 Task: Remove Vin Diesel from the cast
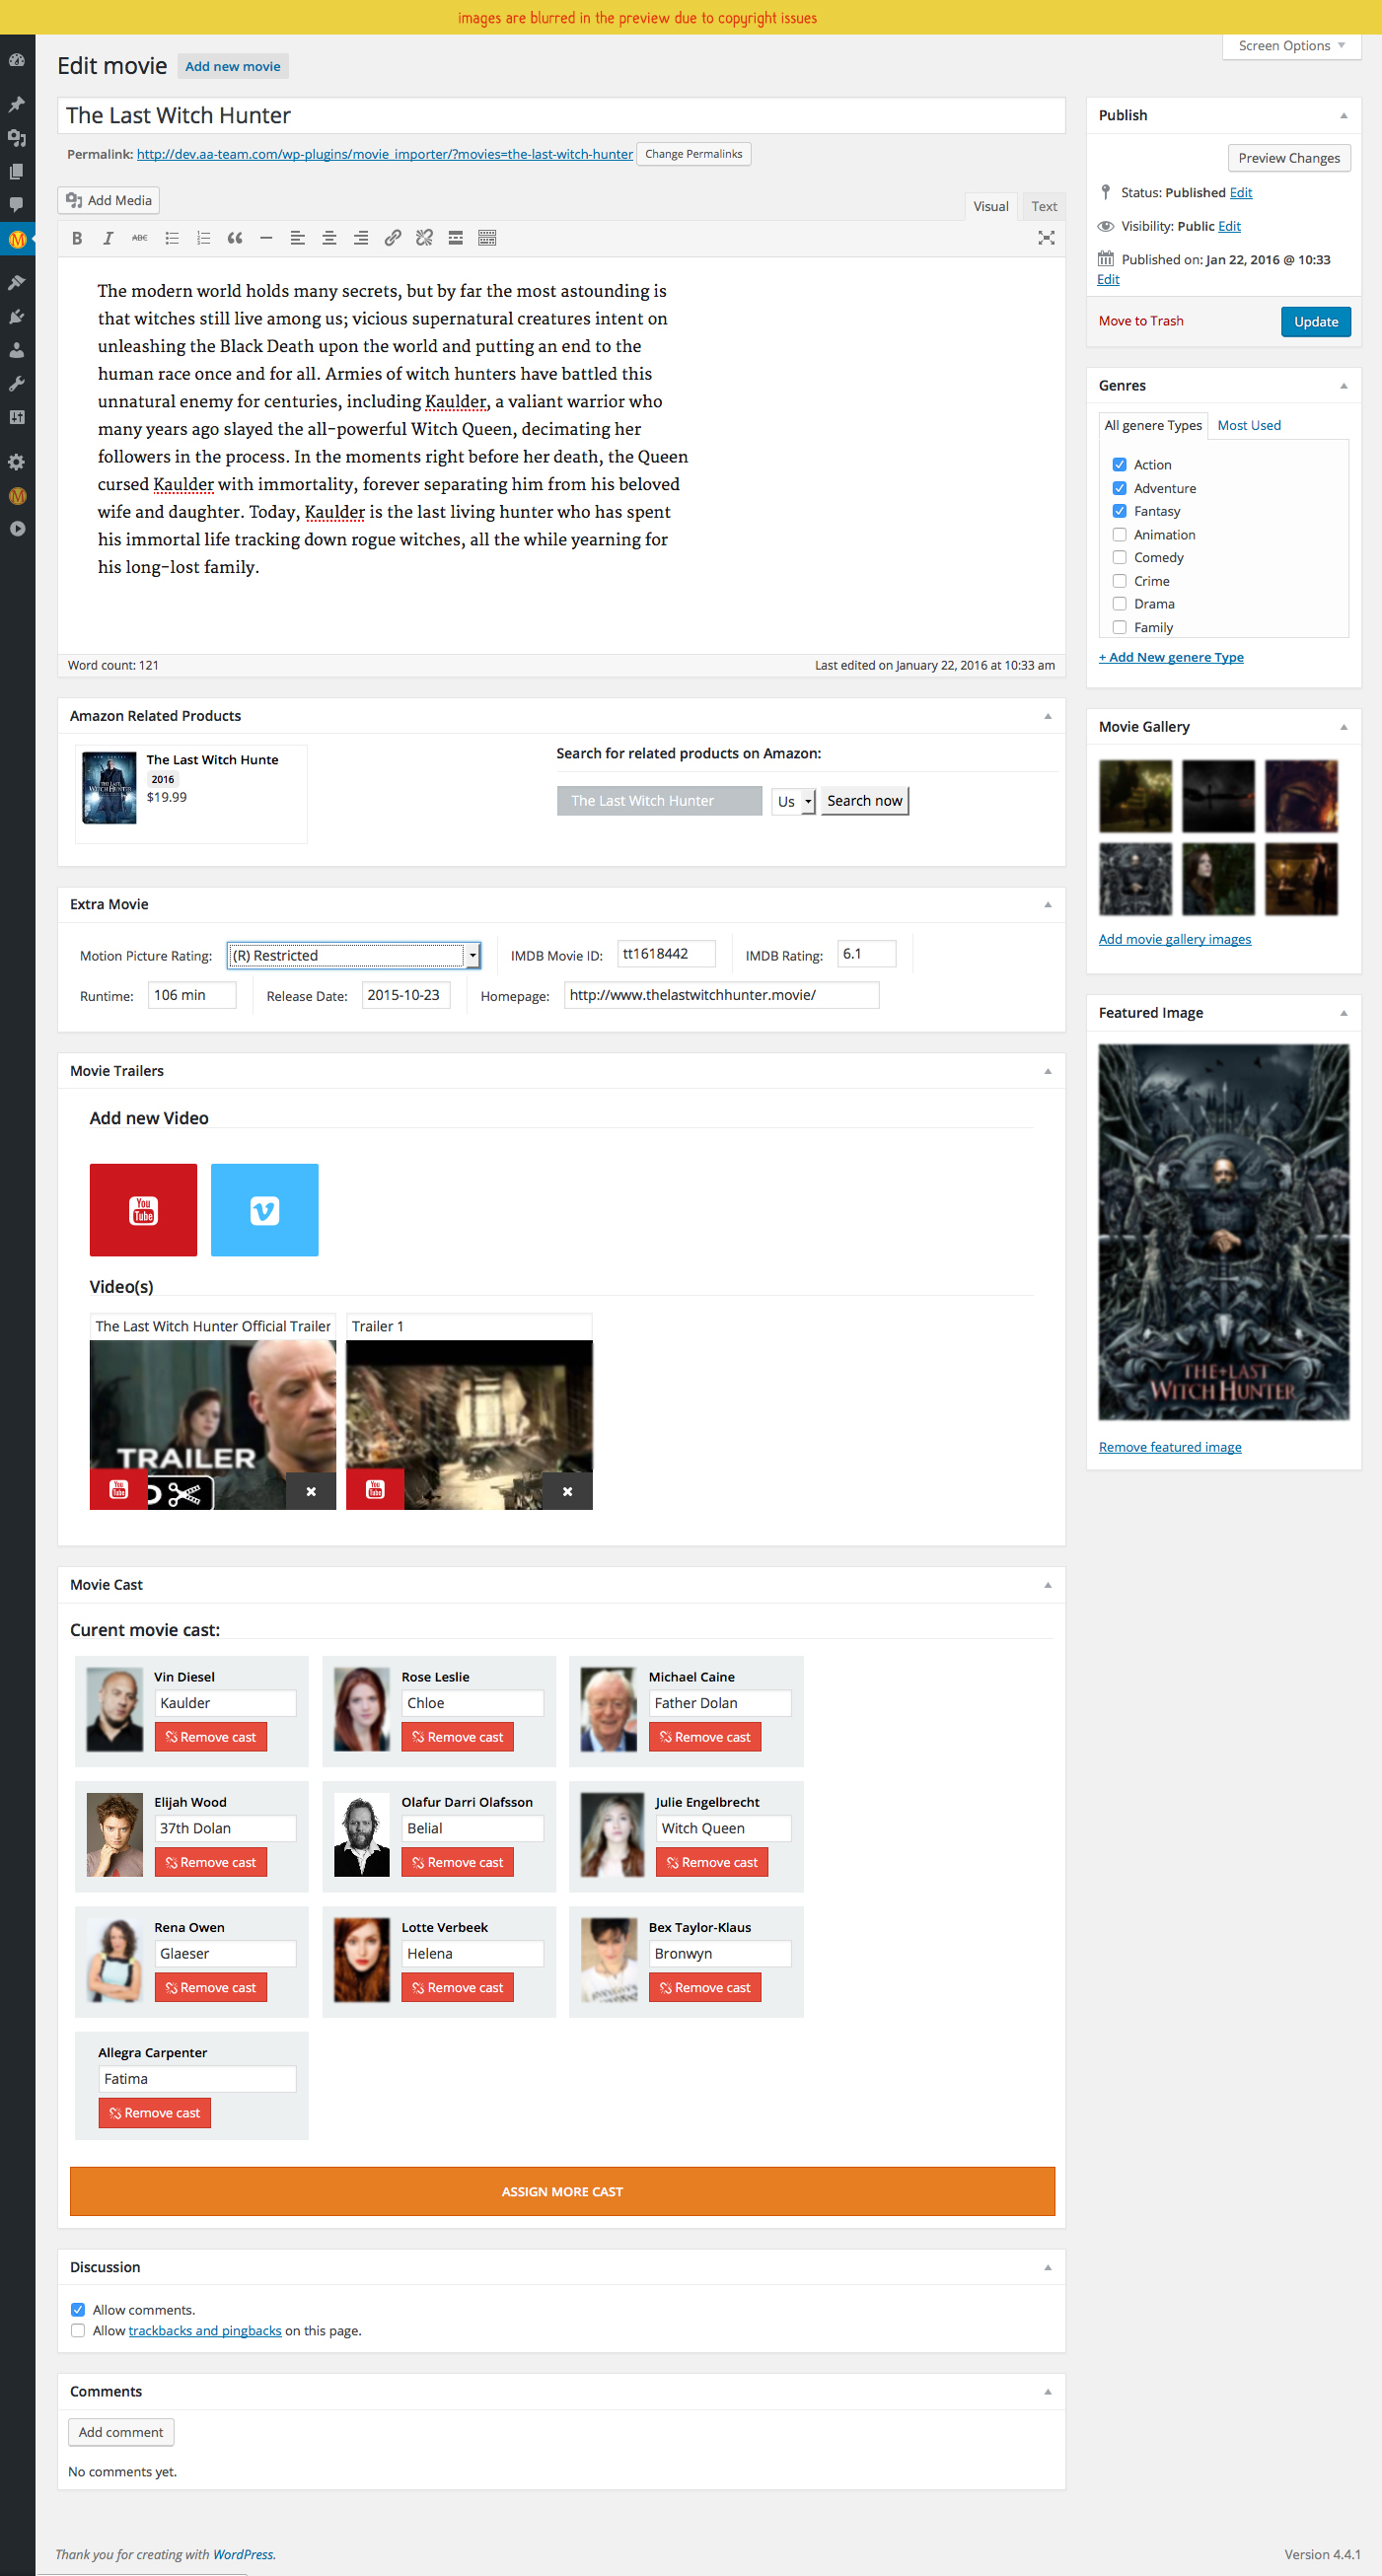211,1737
